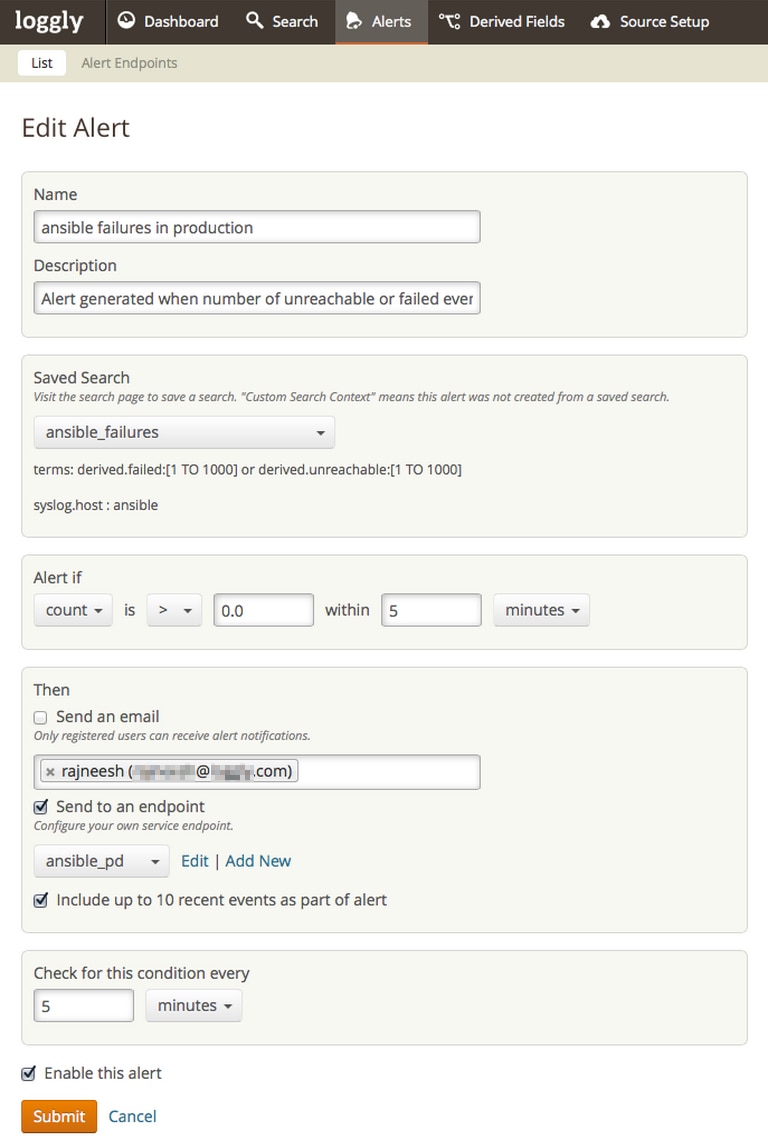Open the ansible_failures saved search dropdown
768x1148 pixels.
pos(184,433)
